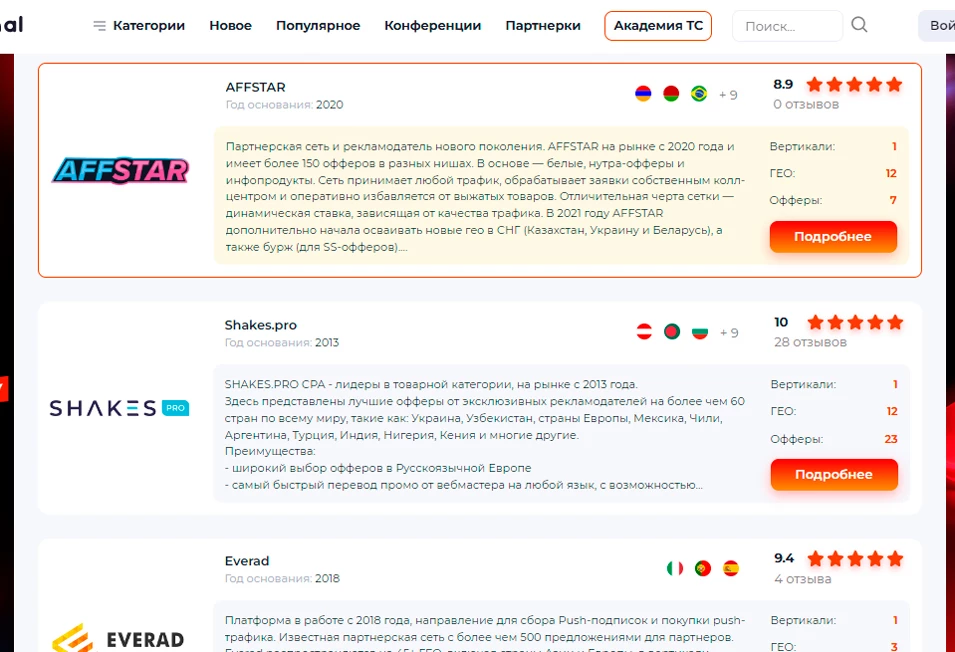Open the Категории menu
Screen dimensions: 955x652
coord(149,26)
